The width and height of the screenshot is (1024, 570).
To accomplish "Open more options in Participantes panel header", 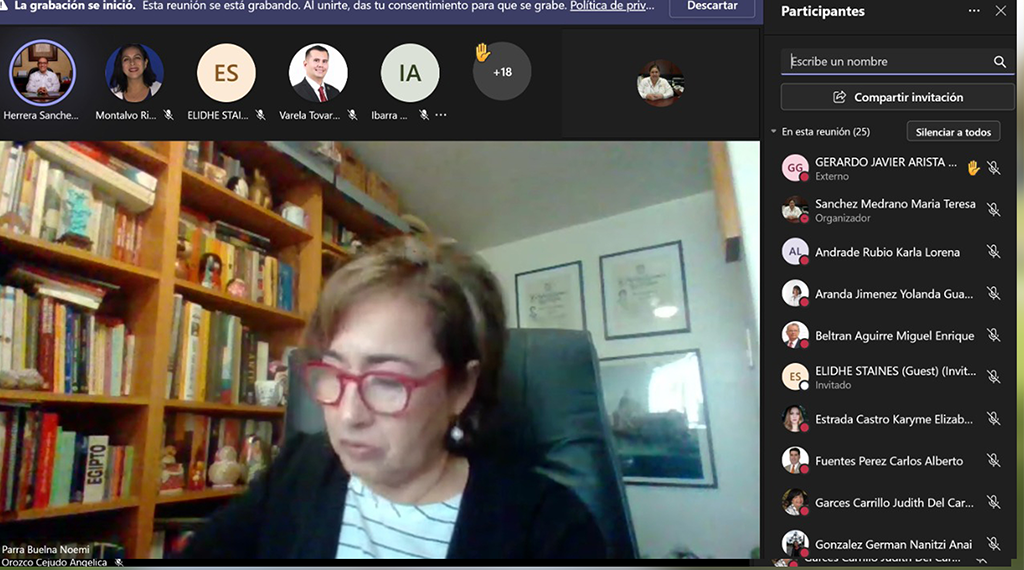I will point(974,11).
